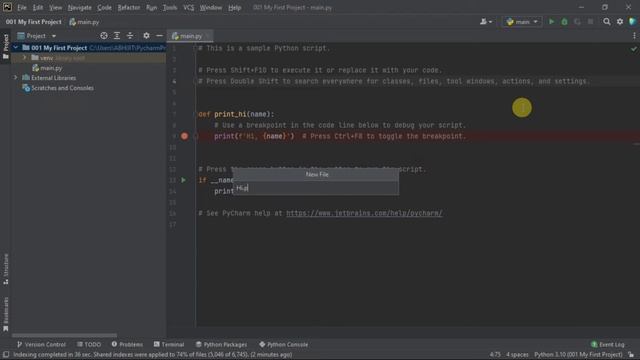Image resolution: width=640 pixels, height=360 pixels.
Task: Open the code-with-me user icon dropdown
Action: pyautogui.click(x=486, y=22)
